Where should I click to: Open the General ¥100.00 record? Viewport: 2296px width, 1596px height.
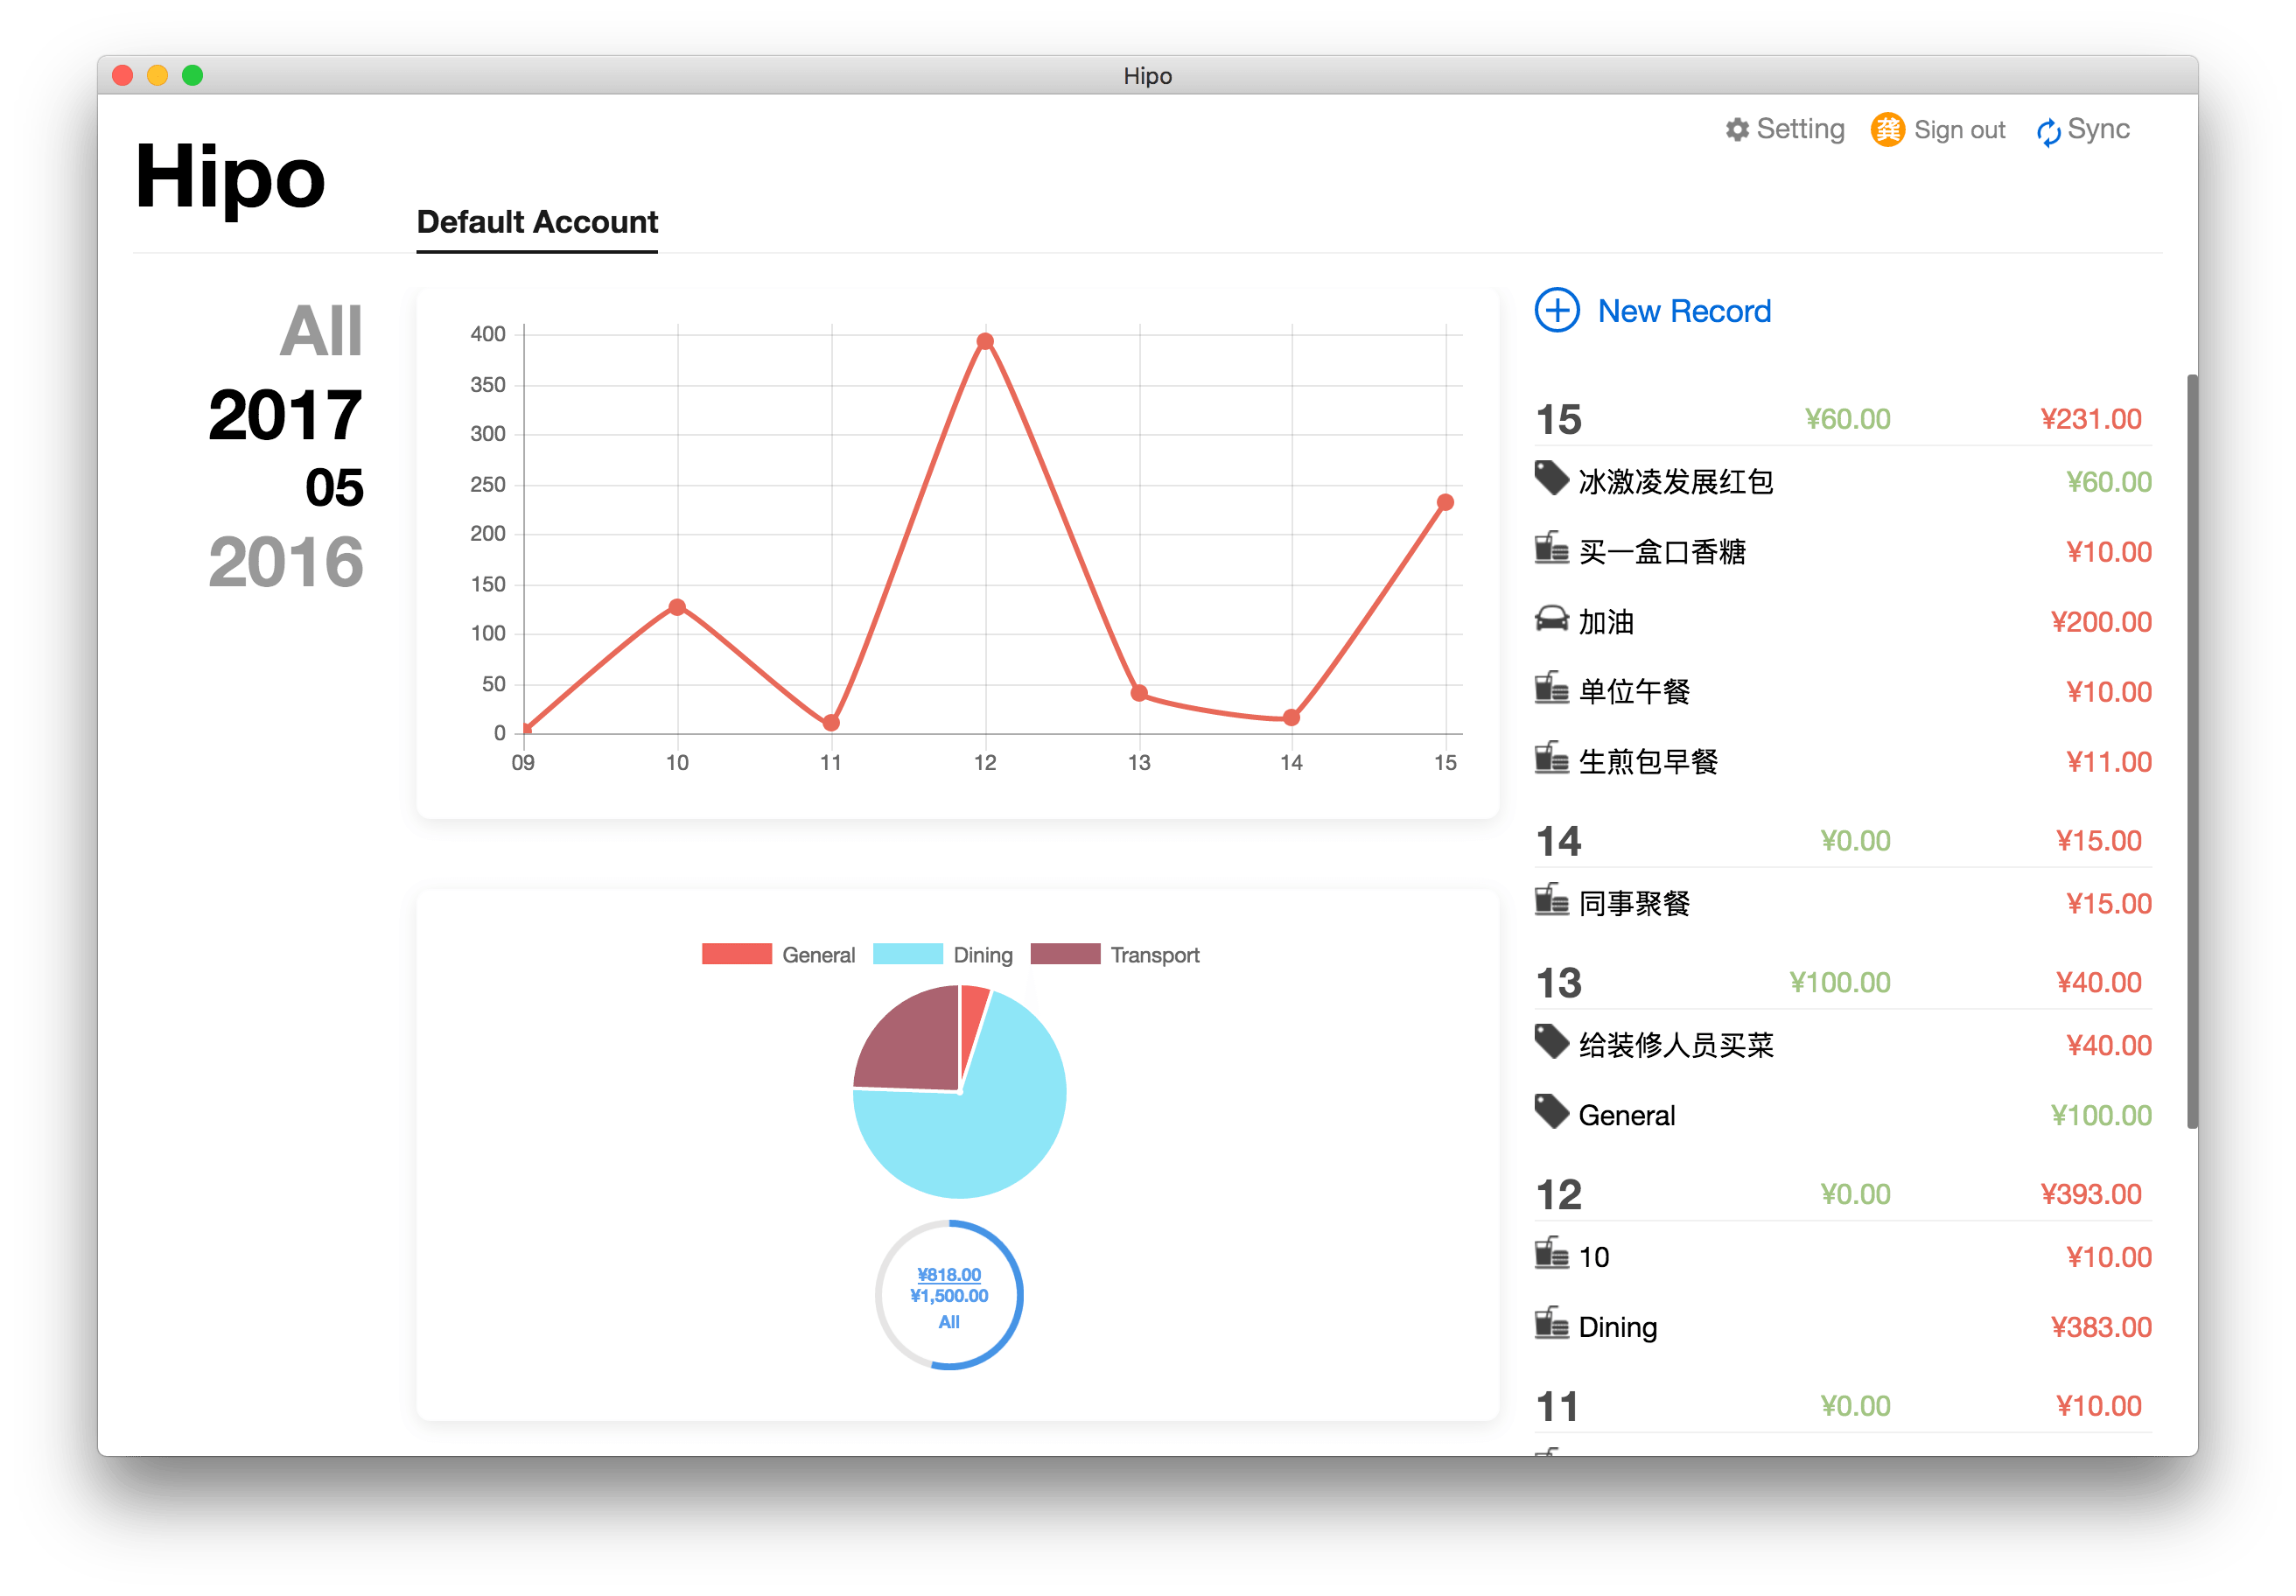1843,1115
